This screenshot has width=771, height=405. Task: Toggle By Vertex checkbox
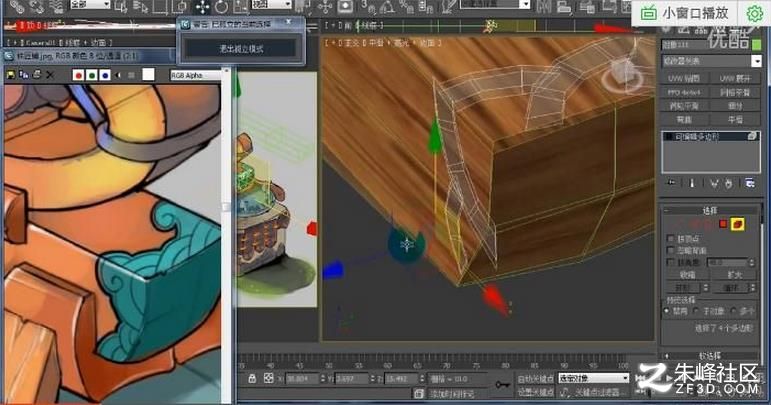pyautogui.click(x=670, y=238)
